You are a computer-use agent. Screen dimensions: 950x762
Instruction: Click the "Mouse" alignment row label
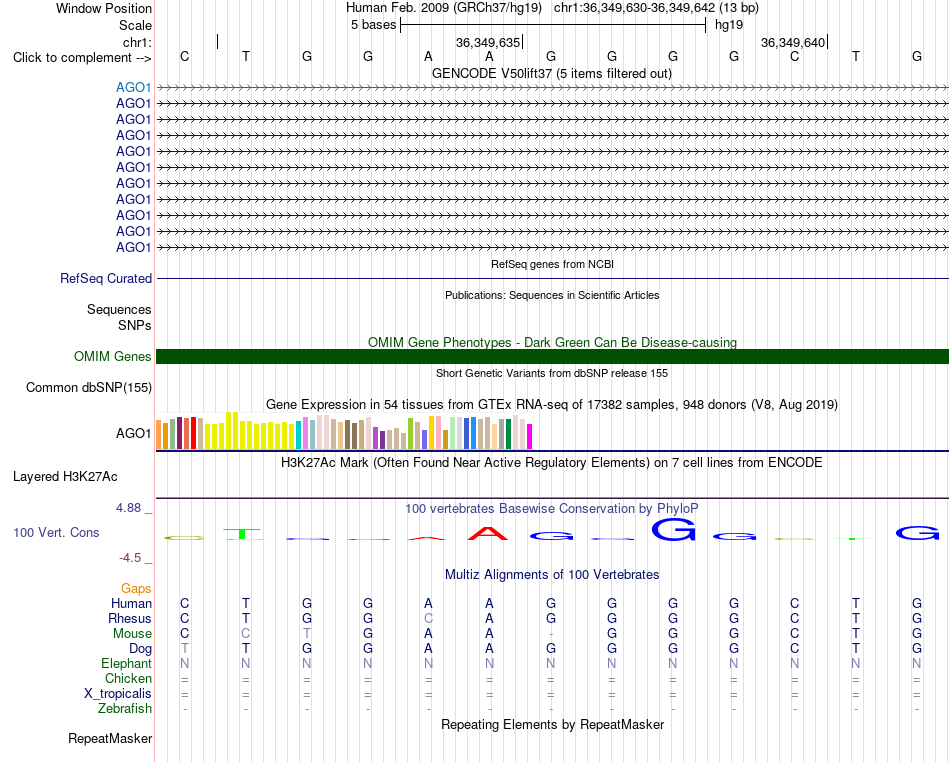(132, 634)
